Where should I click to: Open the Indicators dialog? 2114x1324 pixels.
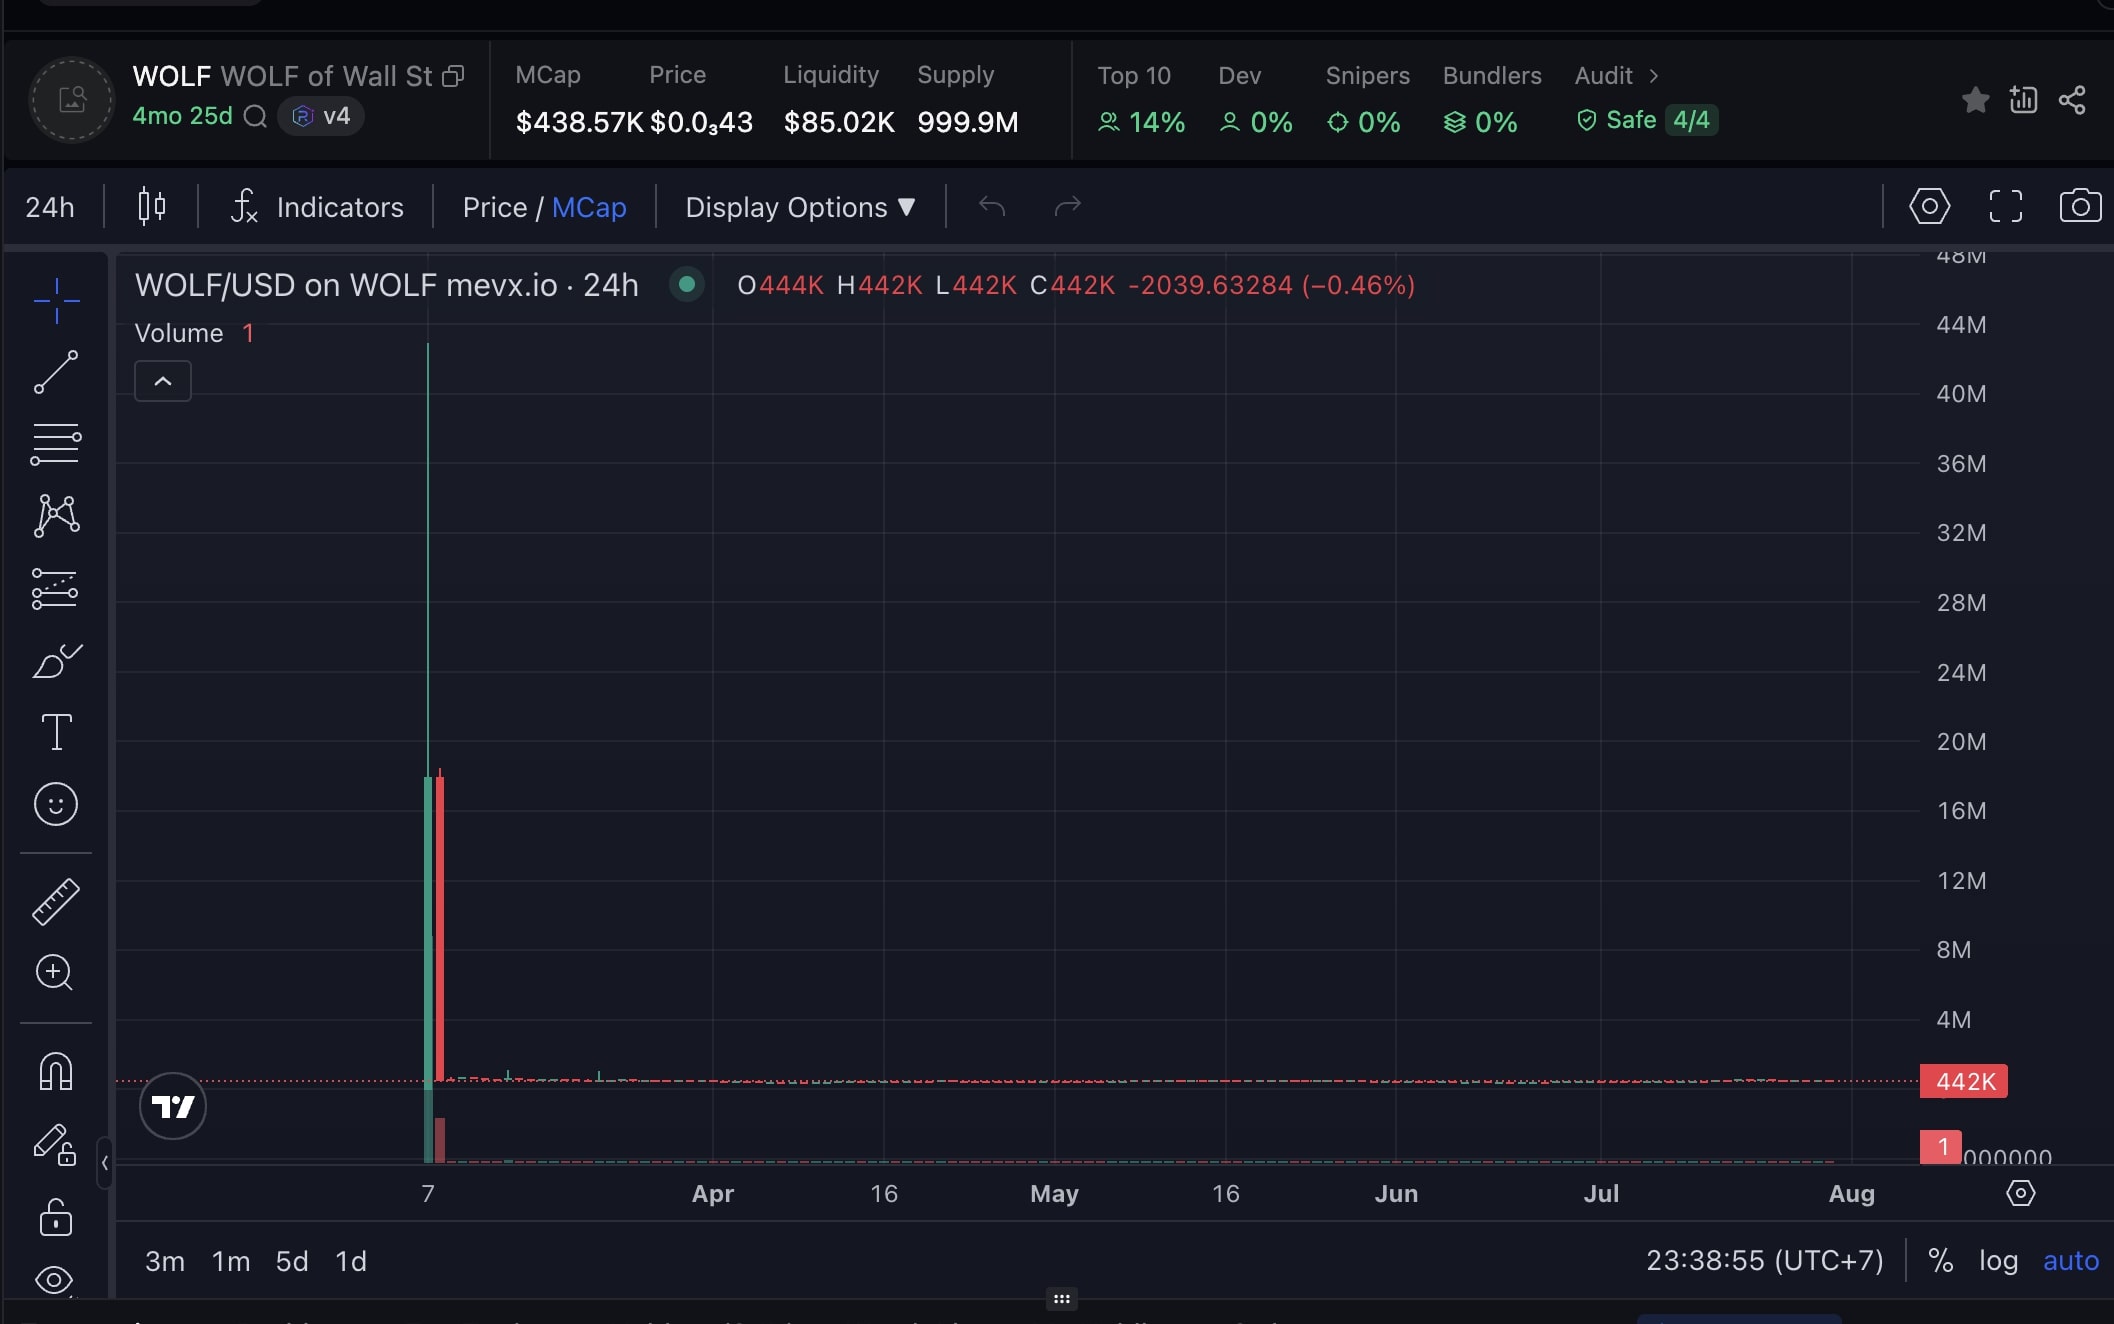click(x=317, y=207)
